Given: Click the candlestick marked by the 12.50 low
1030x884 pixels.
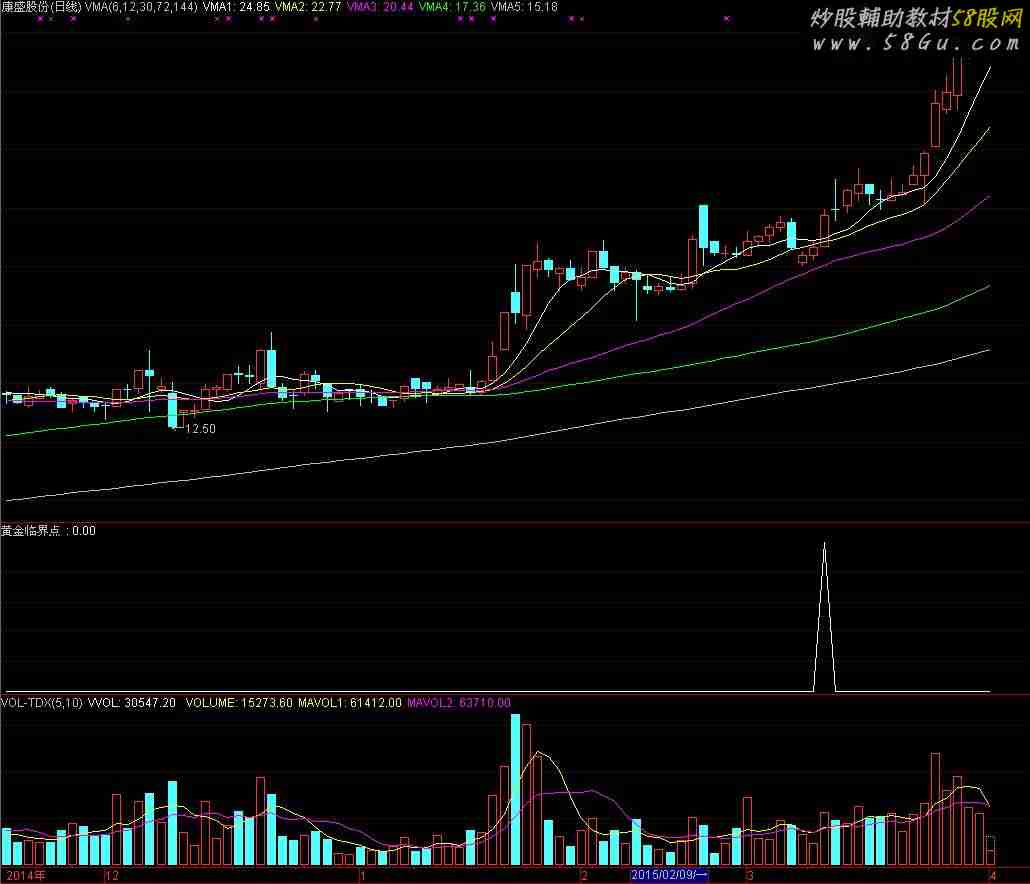Looking at the screenshot, I should (173, 410).
